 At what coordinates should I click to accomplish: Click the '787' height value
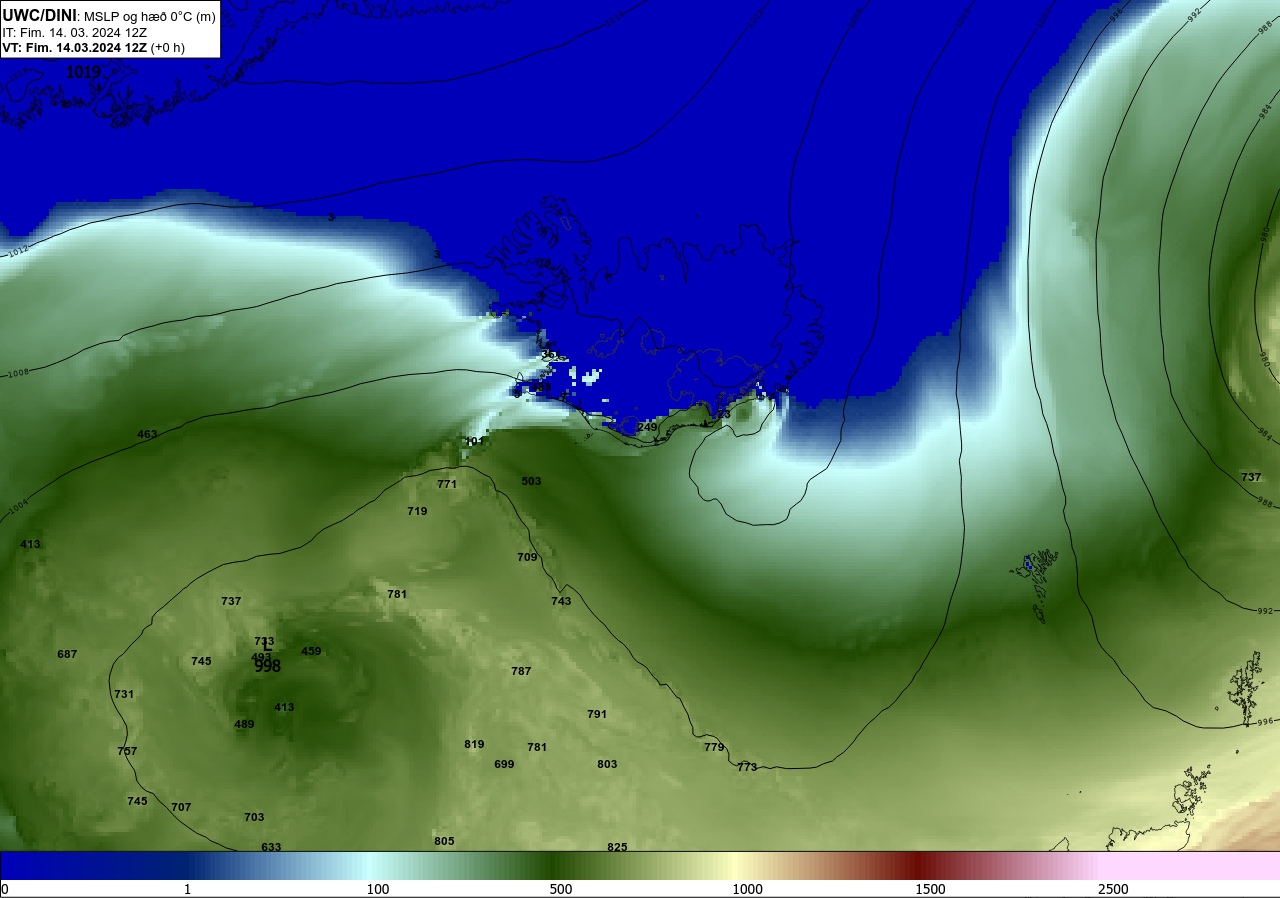pos(521,671)
